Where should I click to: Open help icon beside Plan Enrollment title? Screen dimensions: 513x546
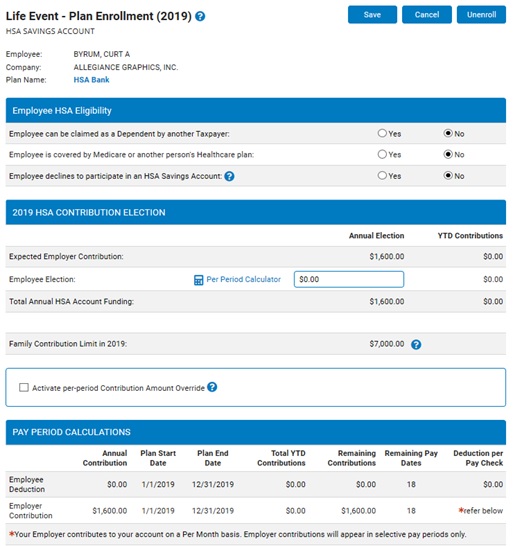(x=200, y=16)
